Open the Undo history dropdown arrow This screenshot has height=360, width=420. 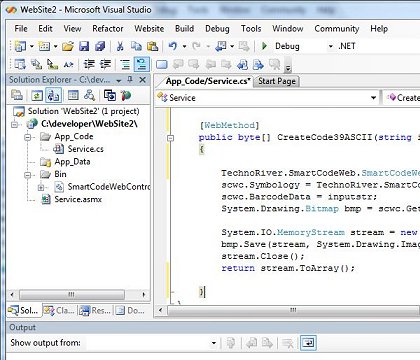pos(184,46)
